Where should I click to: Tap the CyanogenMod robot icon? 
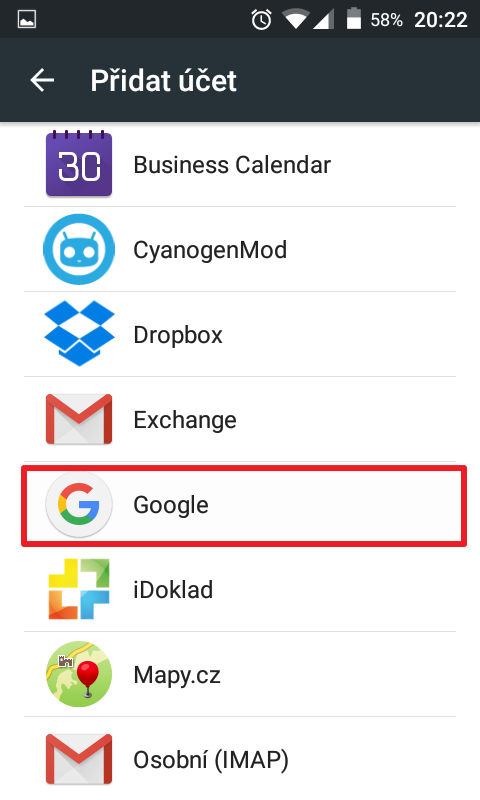pyautogui.click(x=79, y=249)
